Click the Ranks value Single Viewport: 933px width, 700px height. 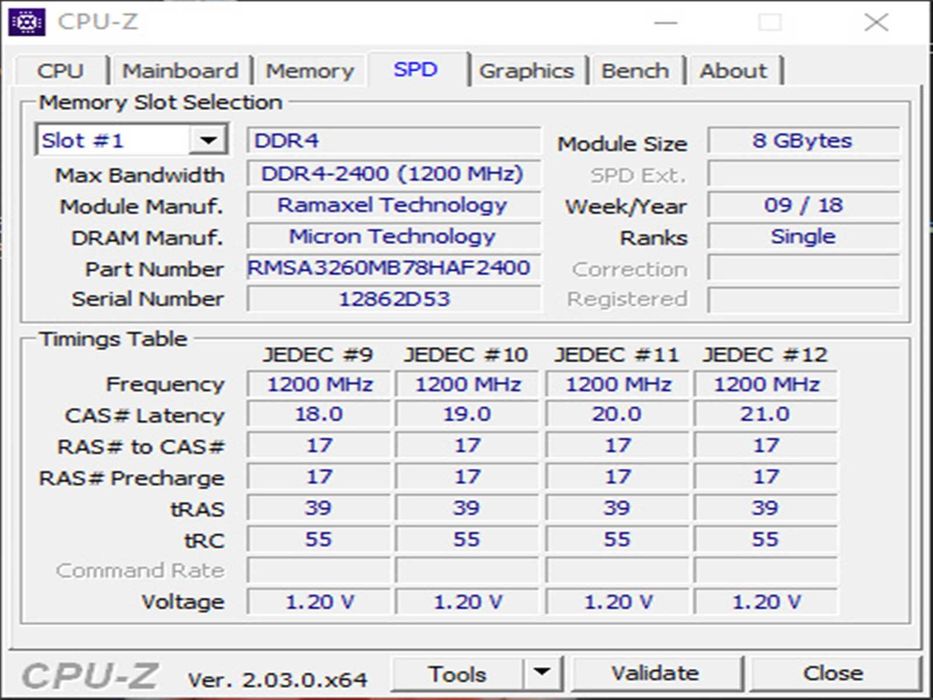point(803,236)
